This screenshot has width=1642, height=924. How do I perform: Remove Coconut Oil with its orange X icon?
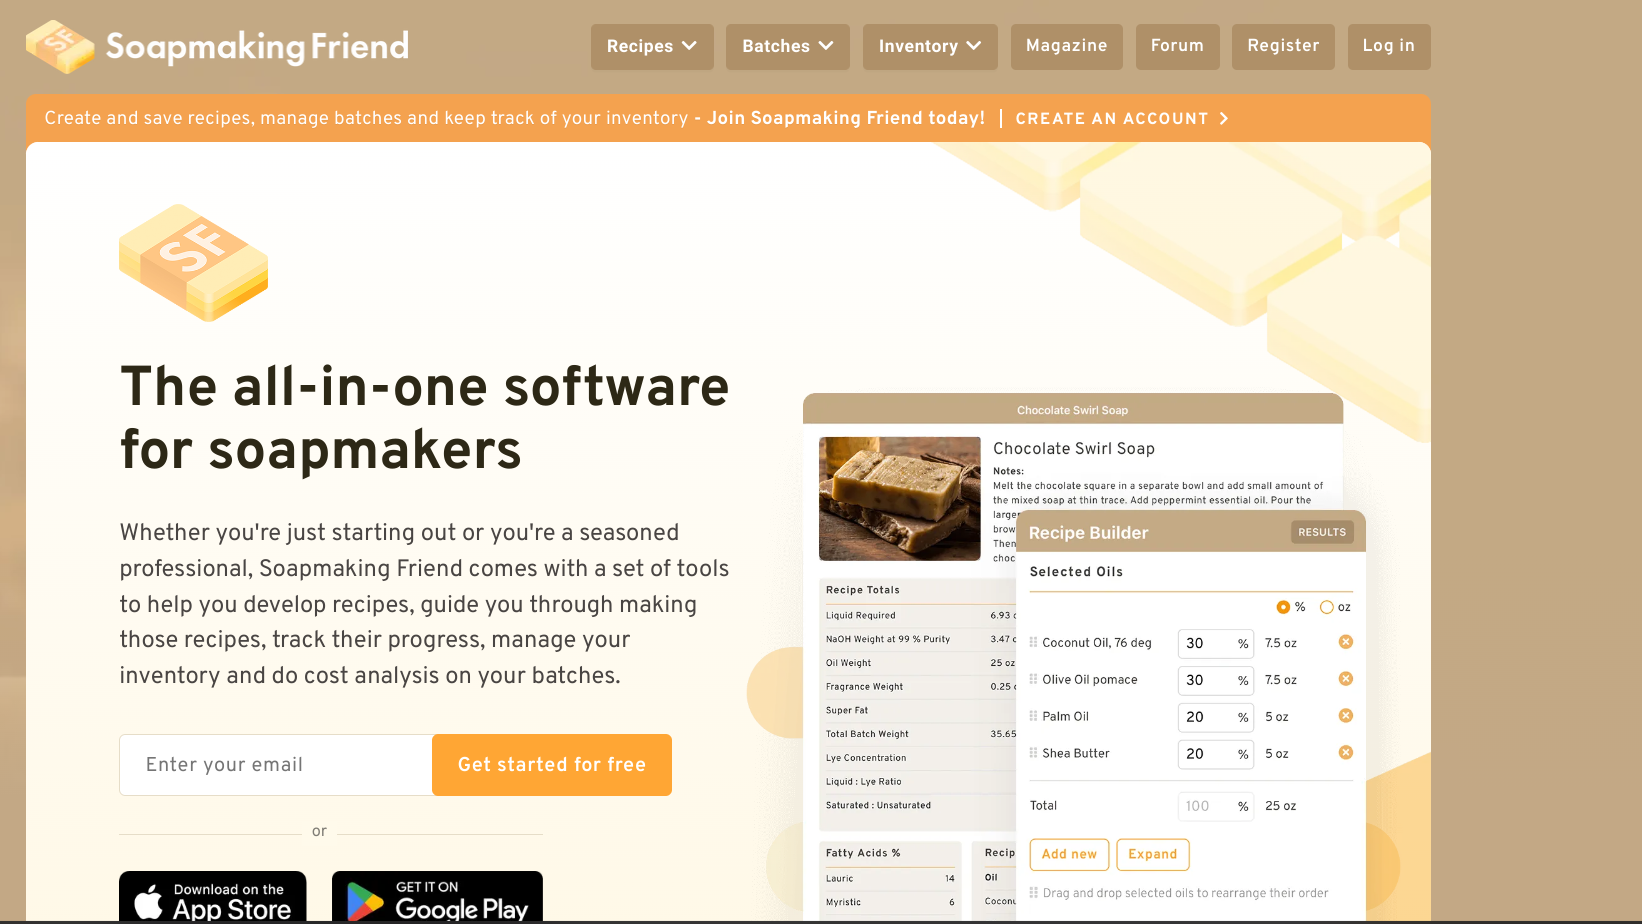point(1346,642)
